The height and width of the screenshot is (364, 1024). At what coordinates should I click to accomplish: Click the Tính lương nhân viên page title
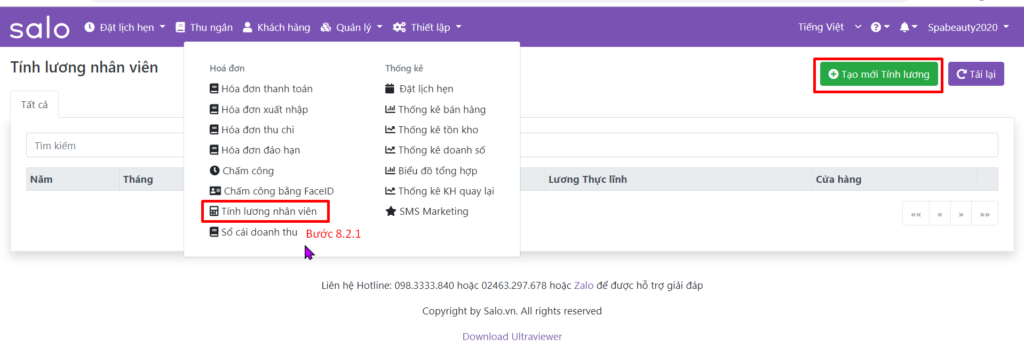click(84, 67)
